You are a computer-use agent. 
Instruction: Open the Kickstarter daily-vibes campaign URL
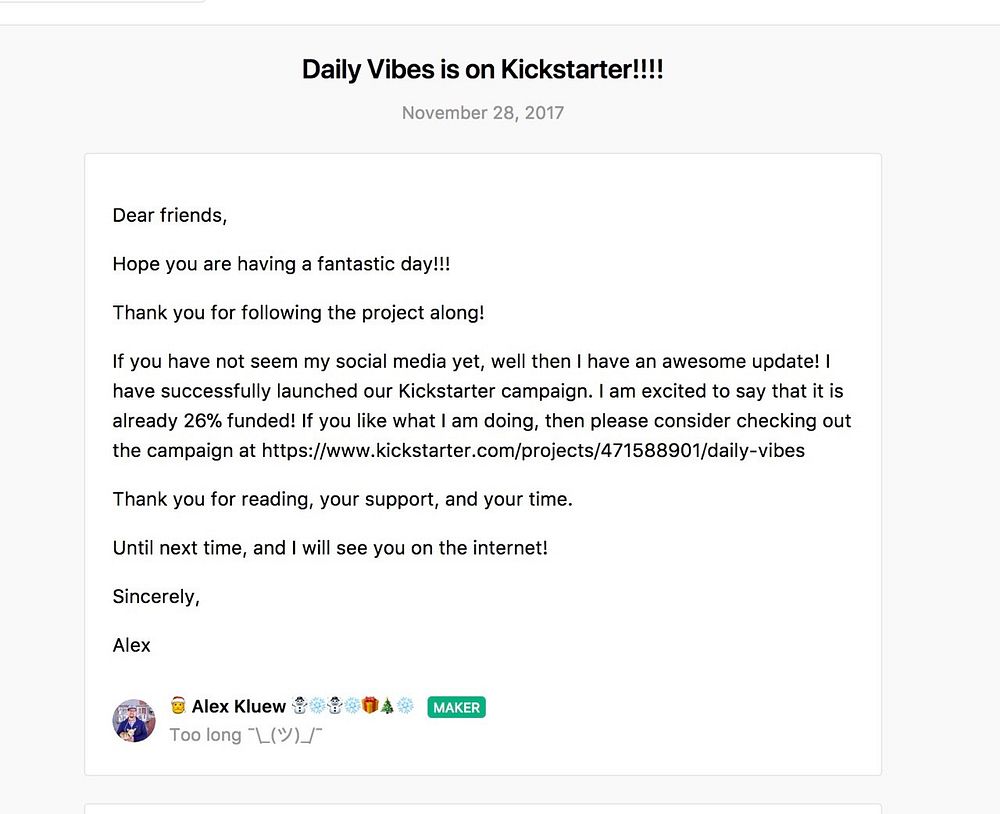coord(533,450)
